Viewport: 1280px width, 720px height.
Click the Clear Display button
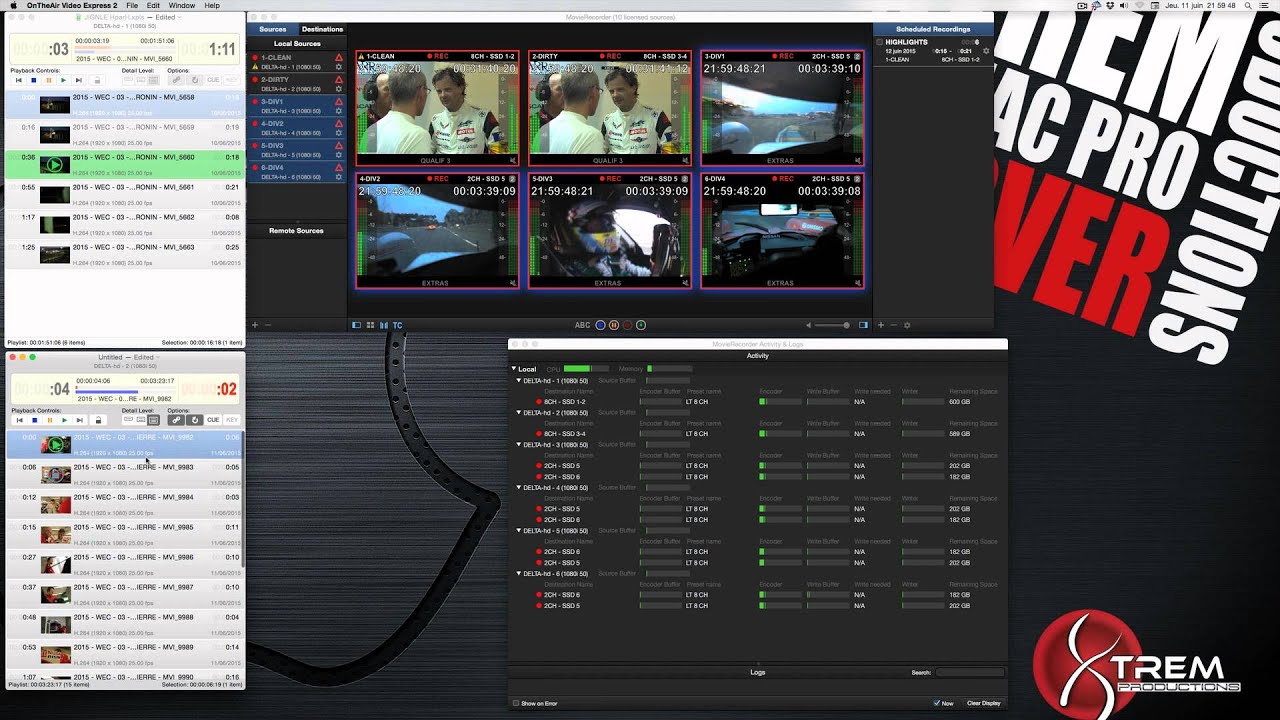pyautogui.click(x=983, y=703)
